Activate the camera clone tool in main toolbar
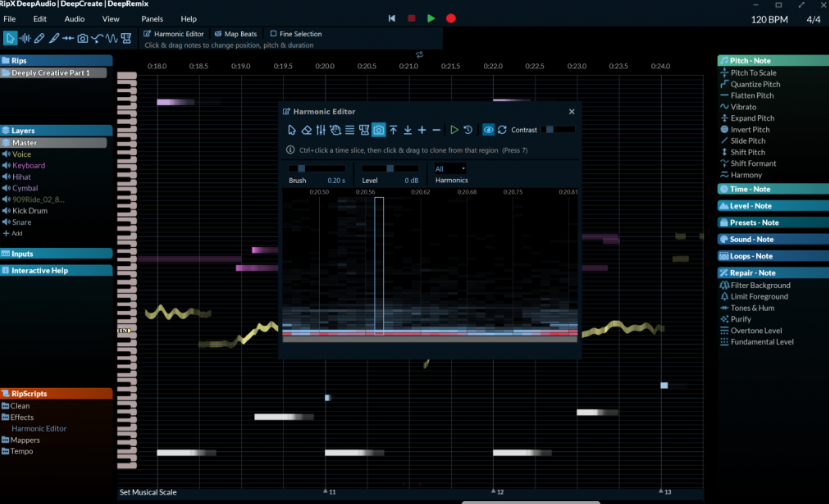 click(x=82, y=39)
